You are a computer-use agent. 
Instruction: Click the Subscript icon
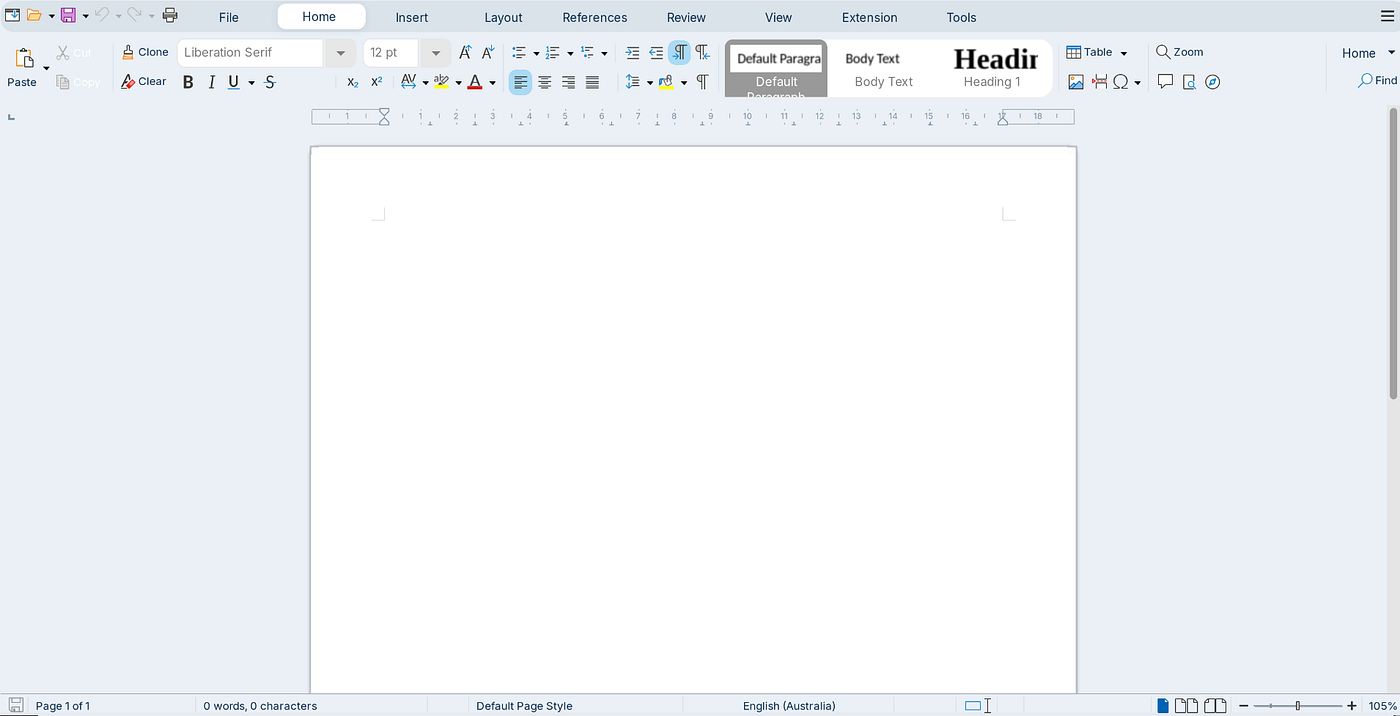[x=353, y=82]
